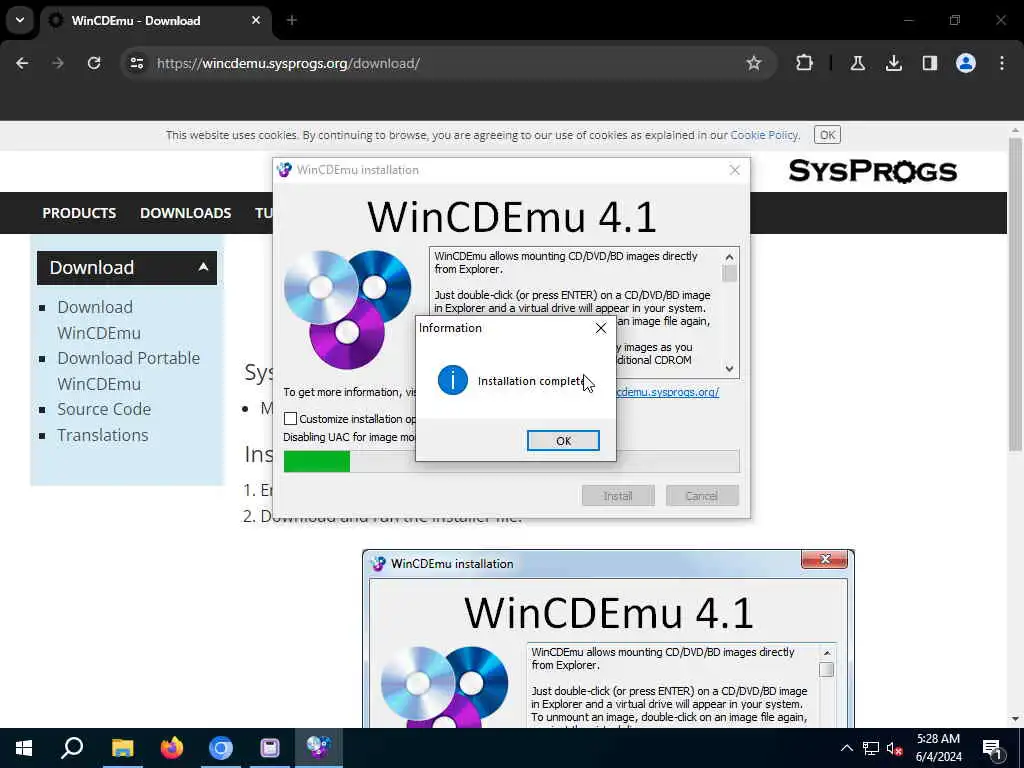
Task: Open the PRODUCTS menu
Action: point(79,213)
